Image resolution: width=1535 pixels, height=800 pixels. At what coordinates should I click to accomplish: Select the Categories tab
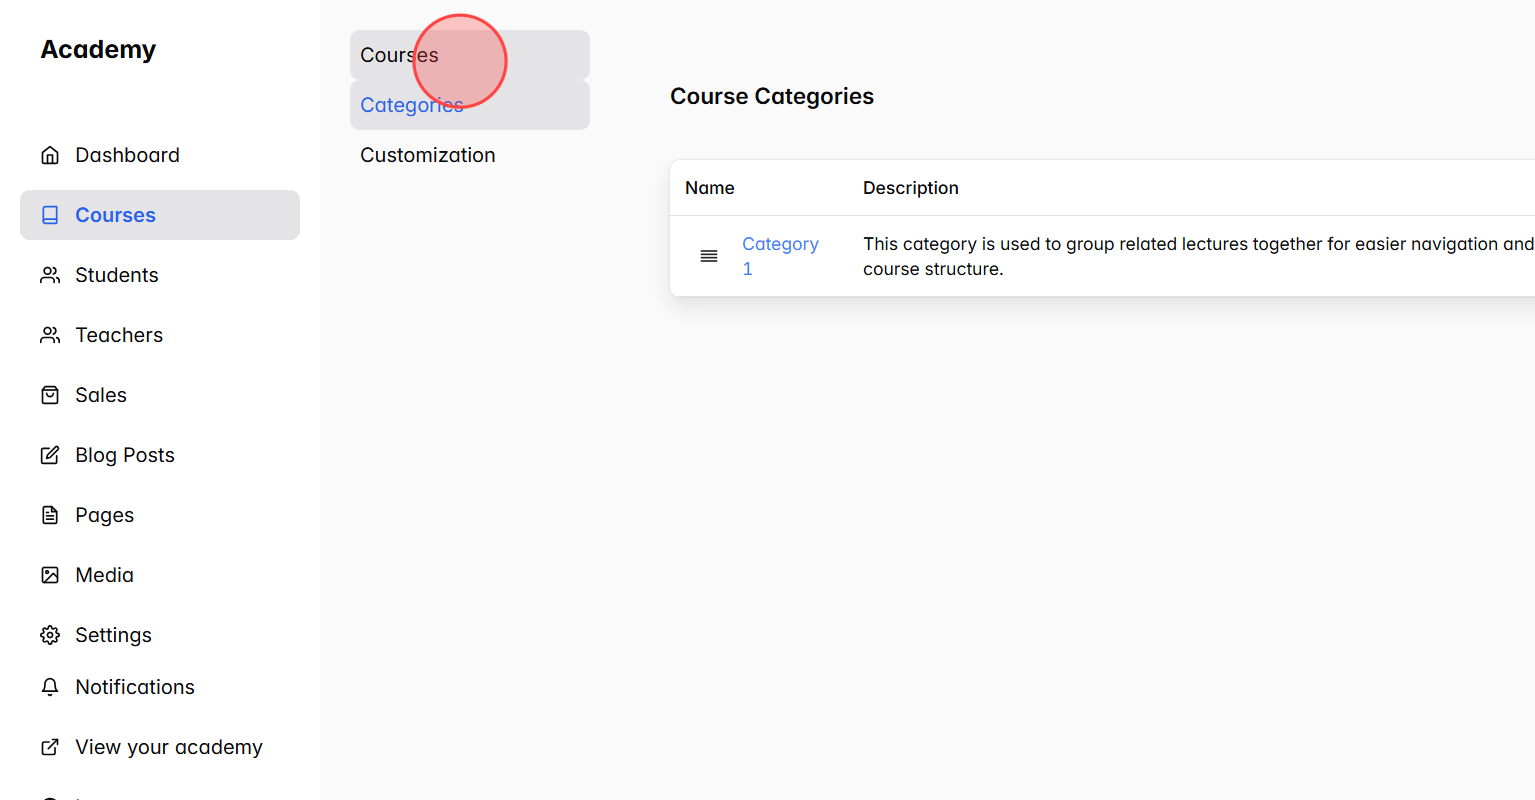coord(411,104)
